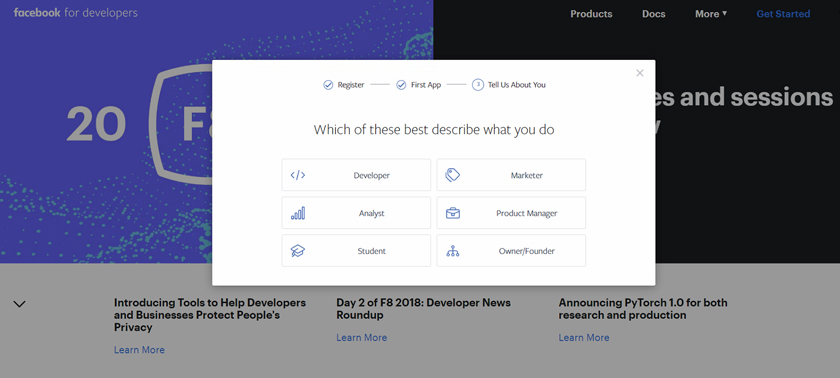Choose Owner/Founder as your role

511,251
